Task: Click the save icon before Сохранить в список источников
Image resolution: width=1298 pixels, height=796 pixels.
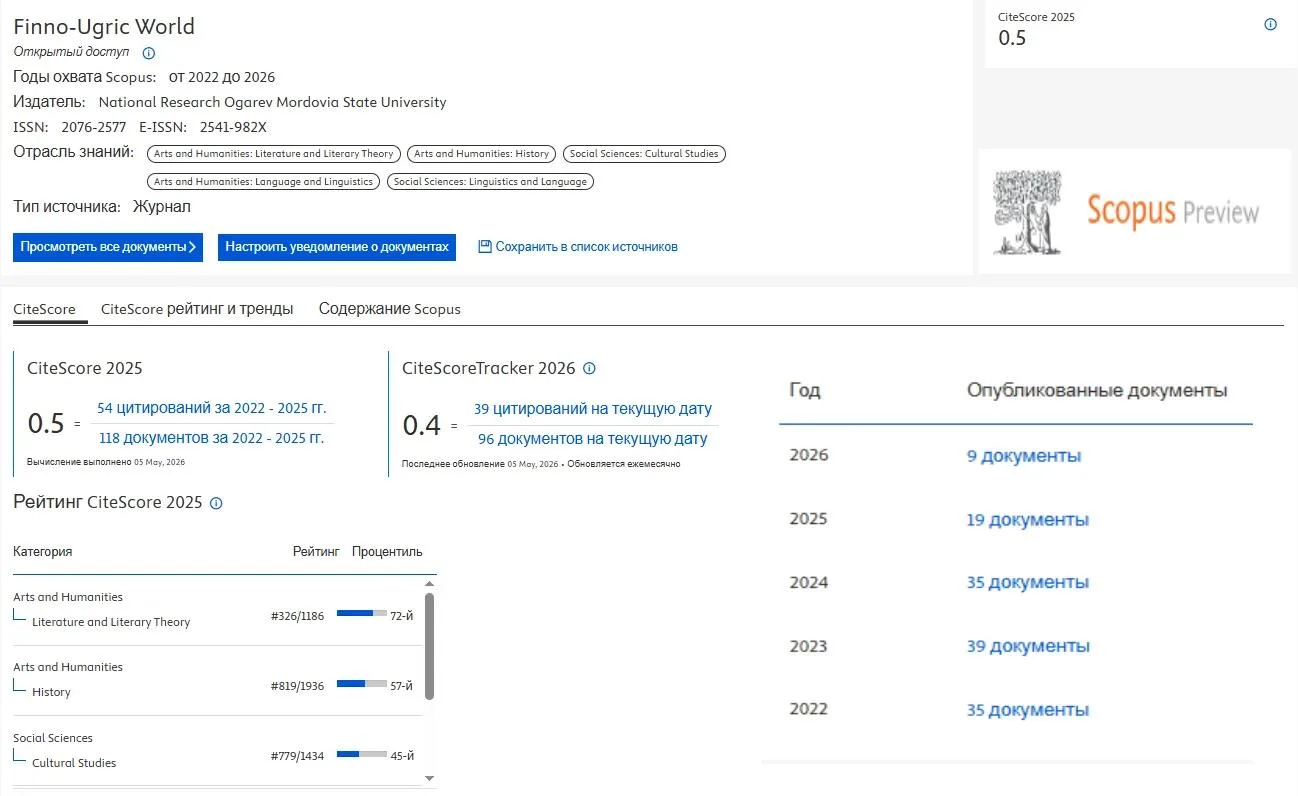Action: click(x=485, y=246)
